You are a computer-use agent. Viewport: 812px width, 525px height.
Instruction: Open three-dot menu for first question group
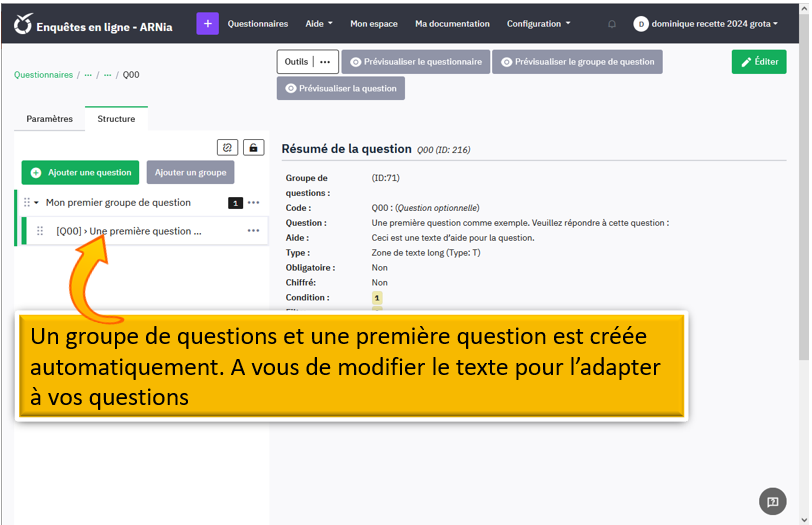point(256,203)
